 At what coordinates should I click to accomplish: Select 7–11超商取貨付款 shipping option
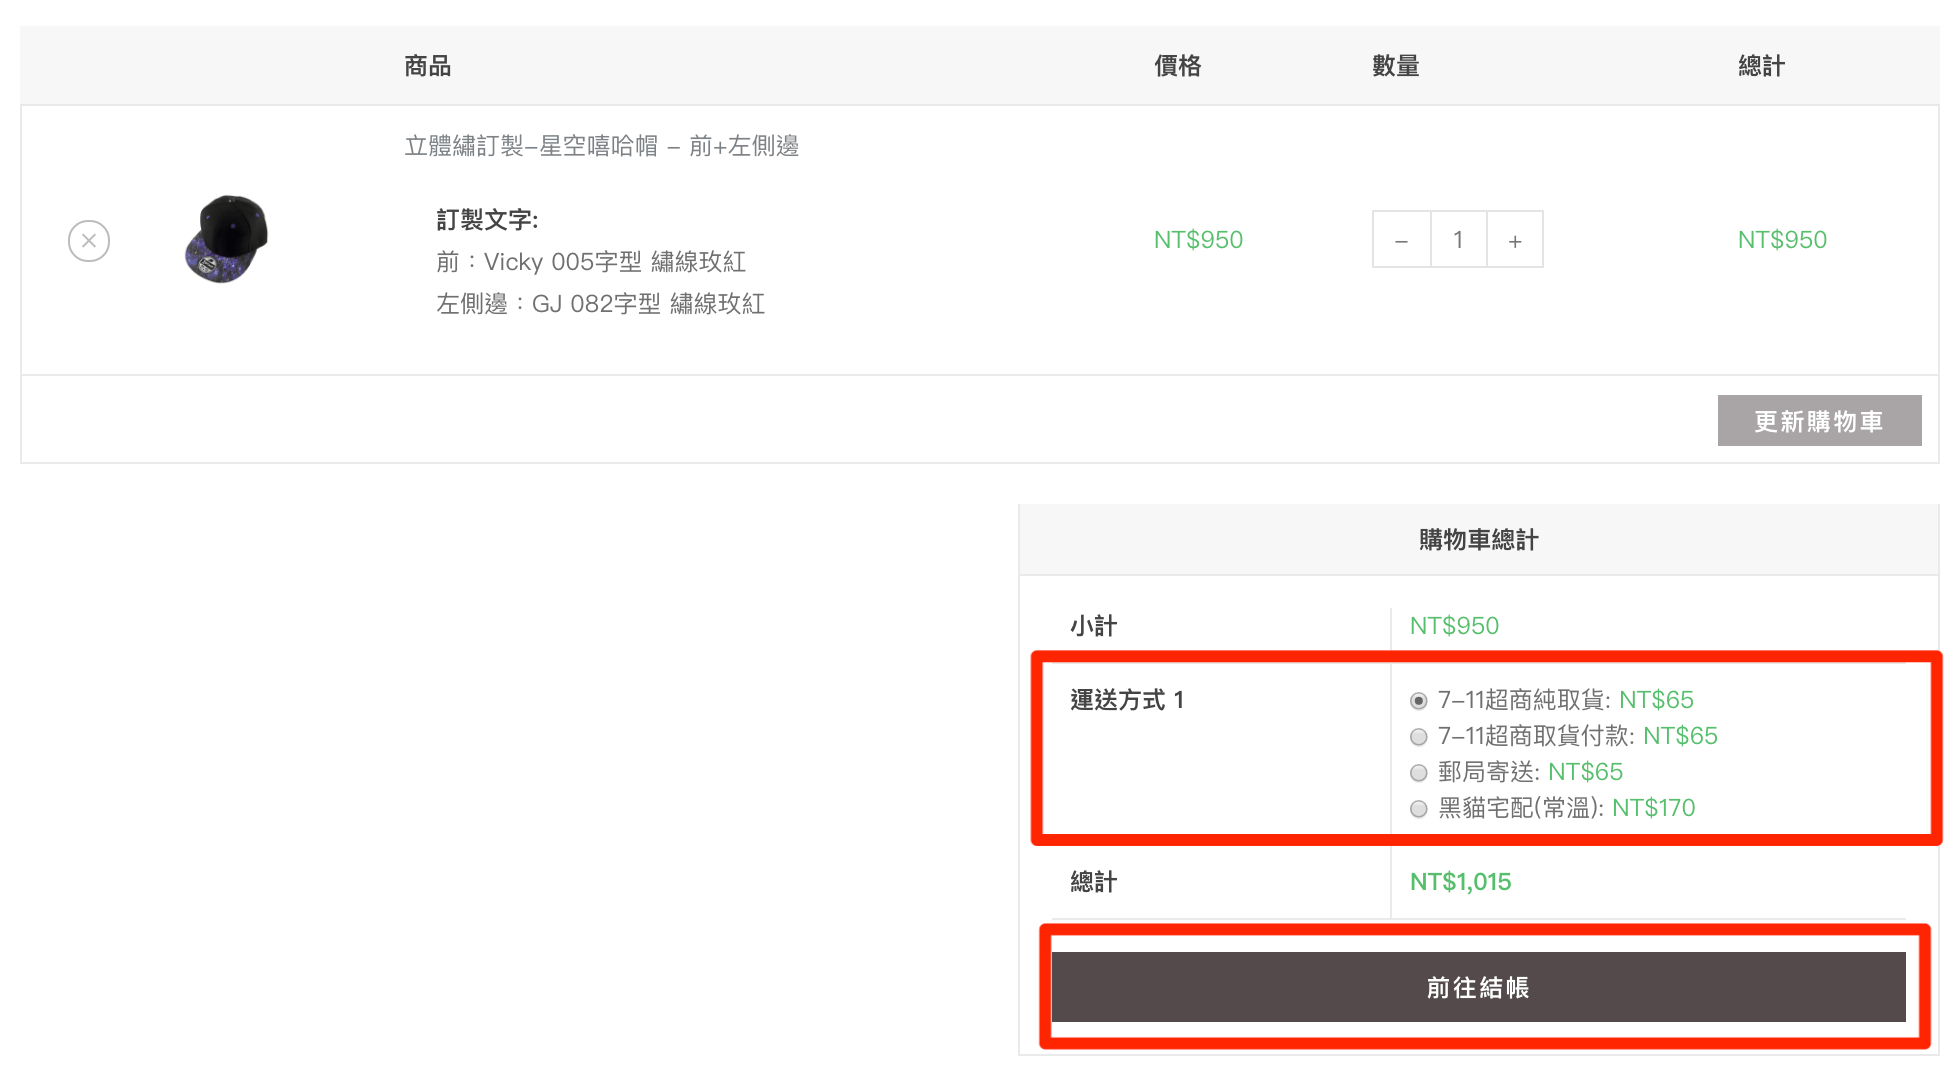[x=1418, y=737]
